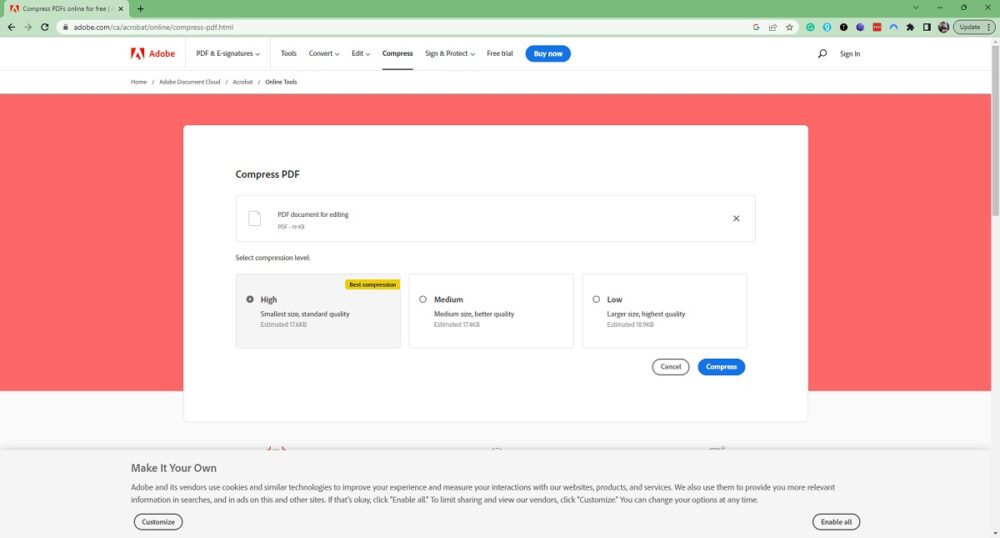
Task: Click the Sign In link
Action: point(849,54)
